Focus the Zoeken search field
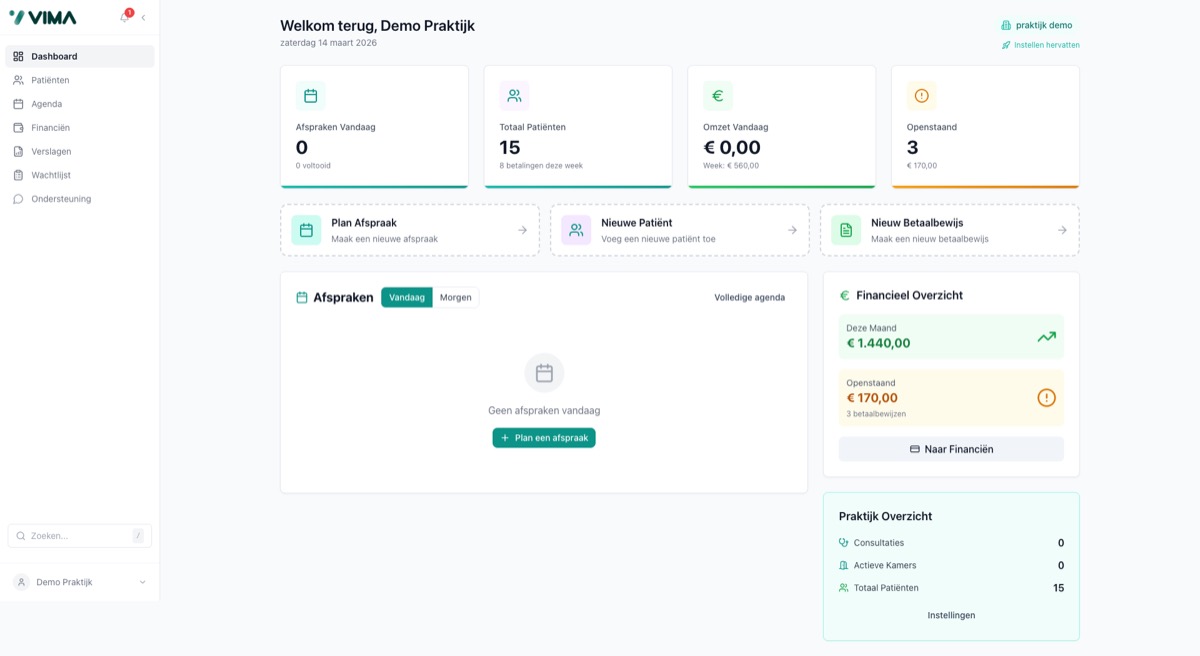 click(80, 536)
